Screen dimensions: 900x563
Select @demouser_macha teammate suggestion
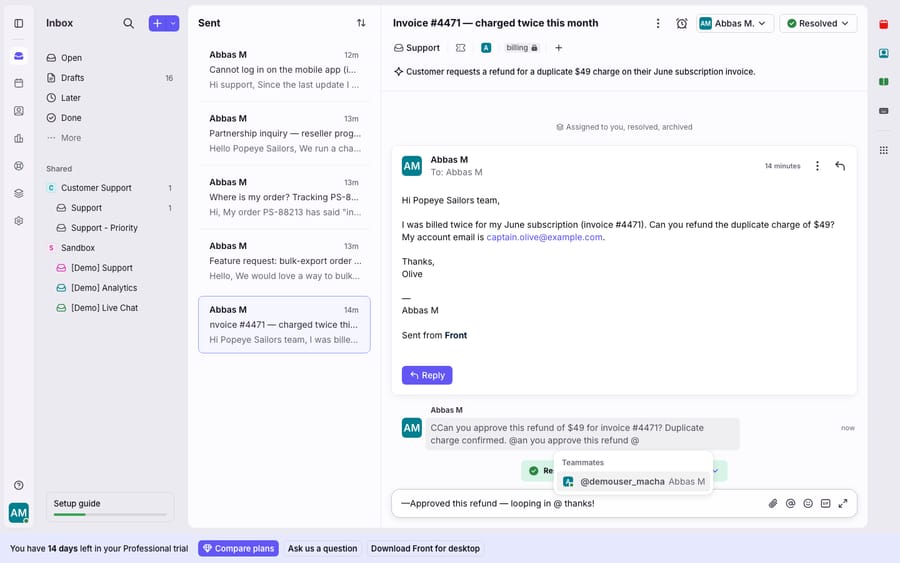pos(634,482)
